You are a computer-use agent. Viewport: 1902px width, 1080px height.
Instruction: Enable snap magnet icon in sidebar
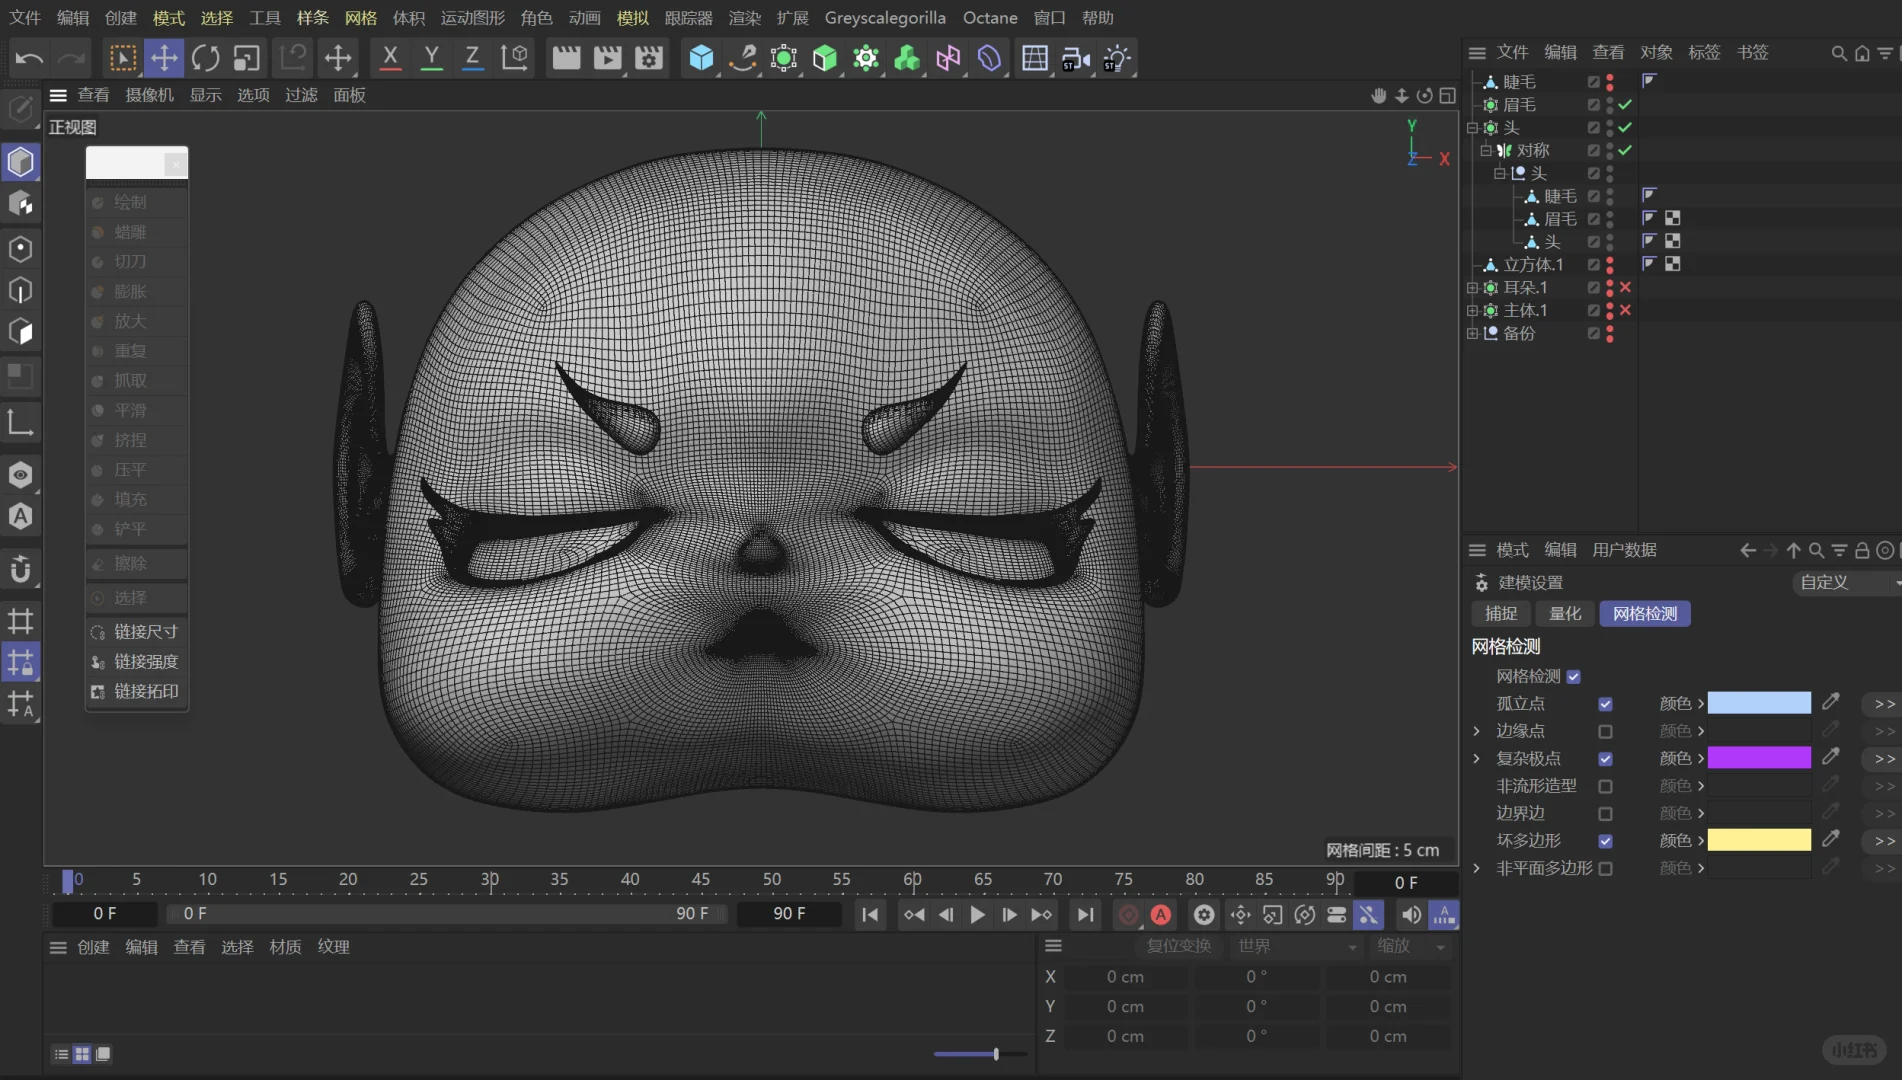21,569
